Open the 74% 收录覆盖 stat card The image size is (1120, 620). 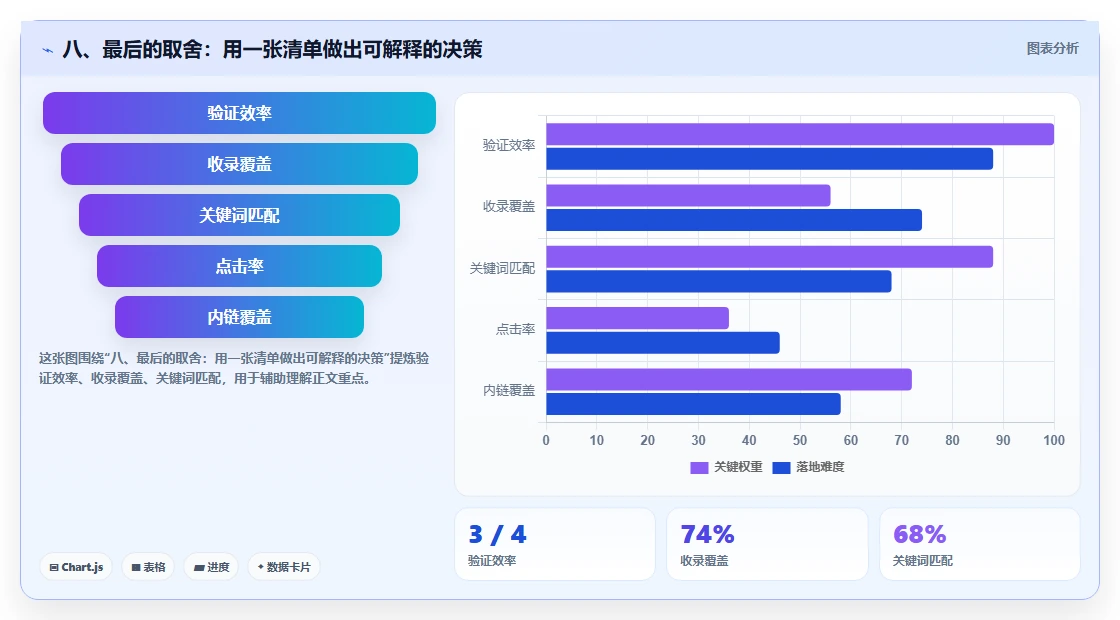pos(767,544)
